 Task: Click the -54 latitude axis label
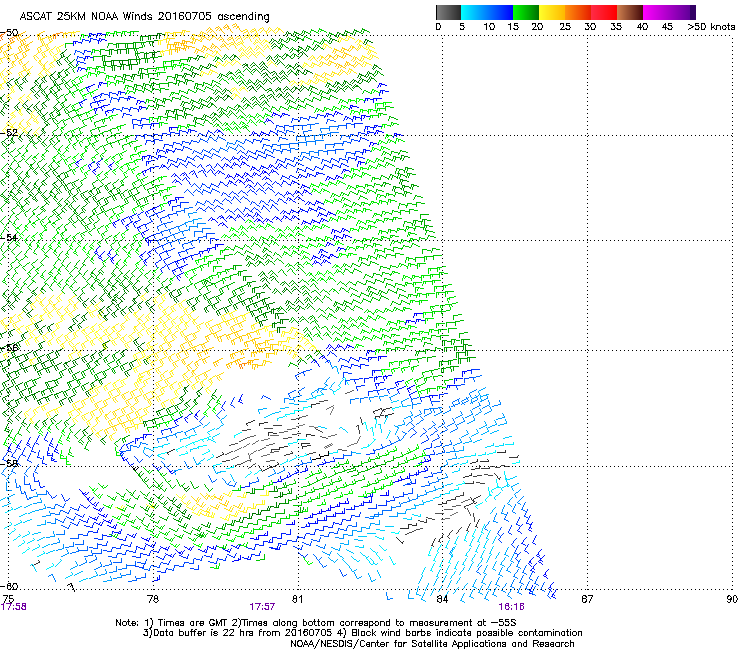click(9, 237)
